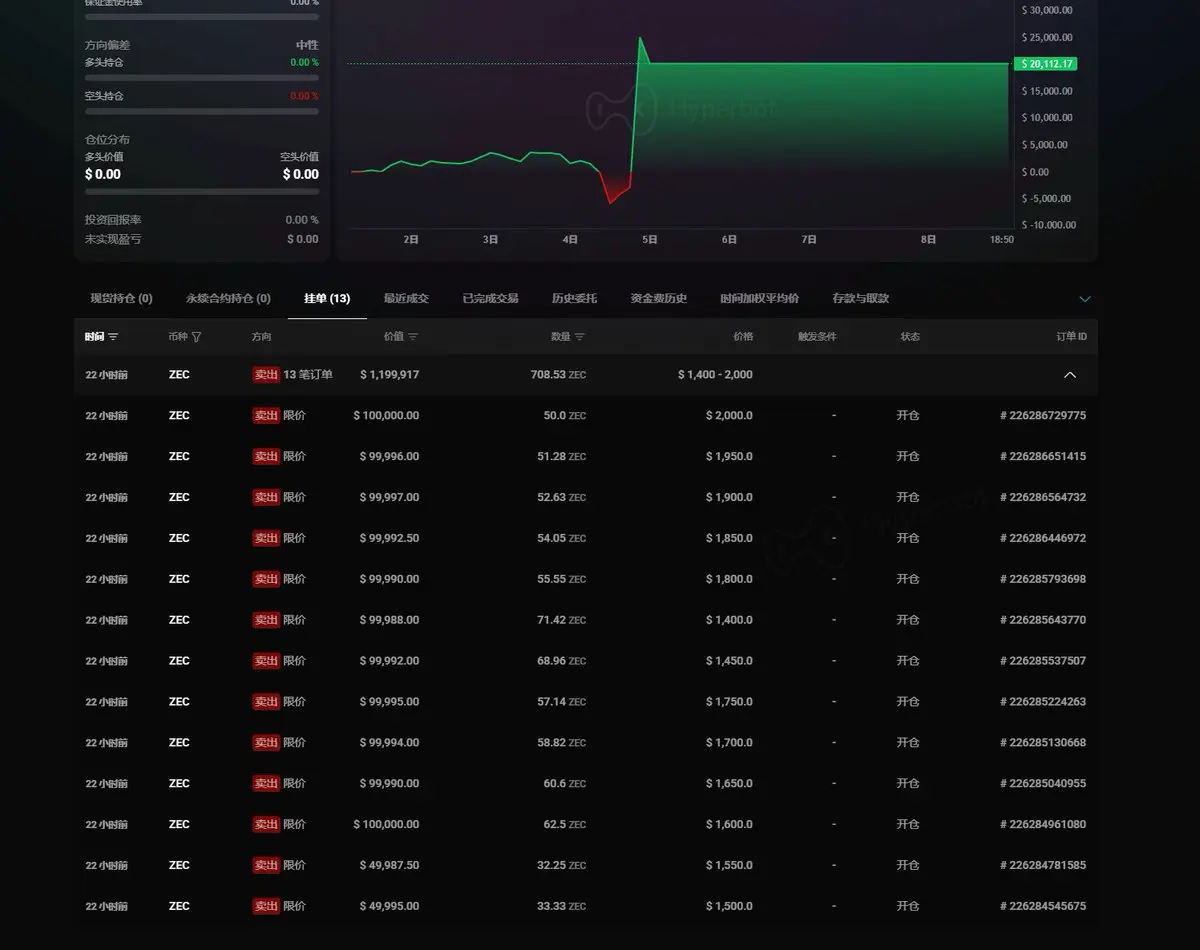Click the 5日 marker on the chart axis
This screenshot has height=950, width=1200.
[650, 240]
